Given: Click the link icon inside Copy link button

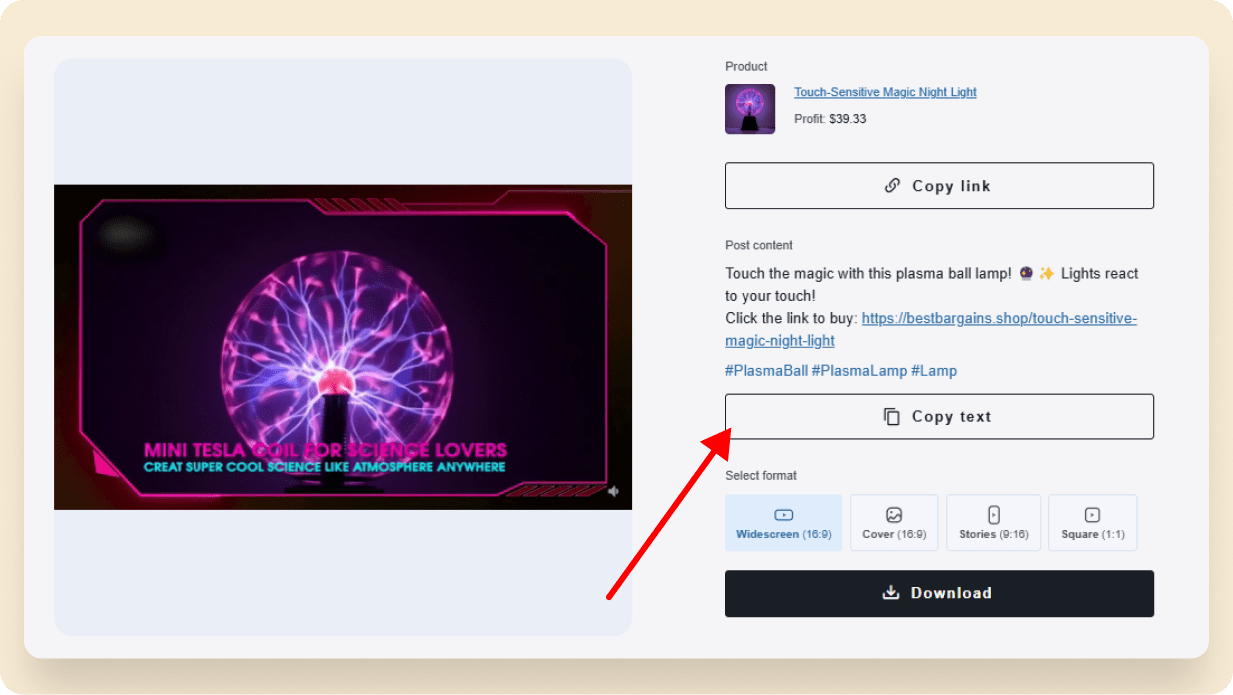Looking at the screenshot, I should point(893,185).
